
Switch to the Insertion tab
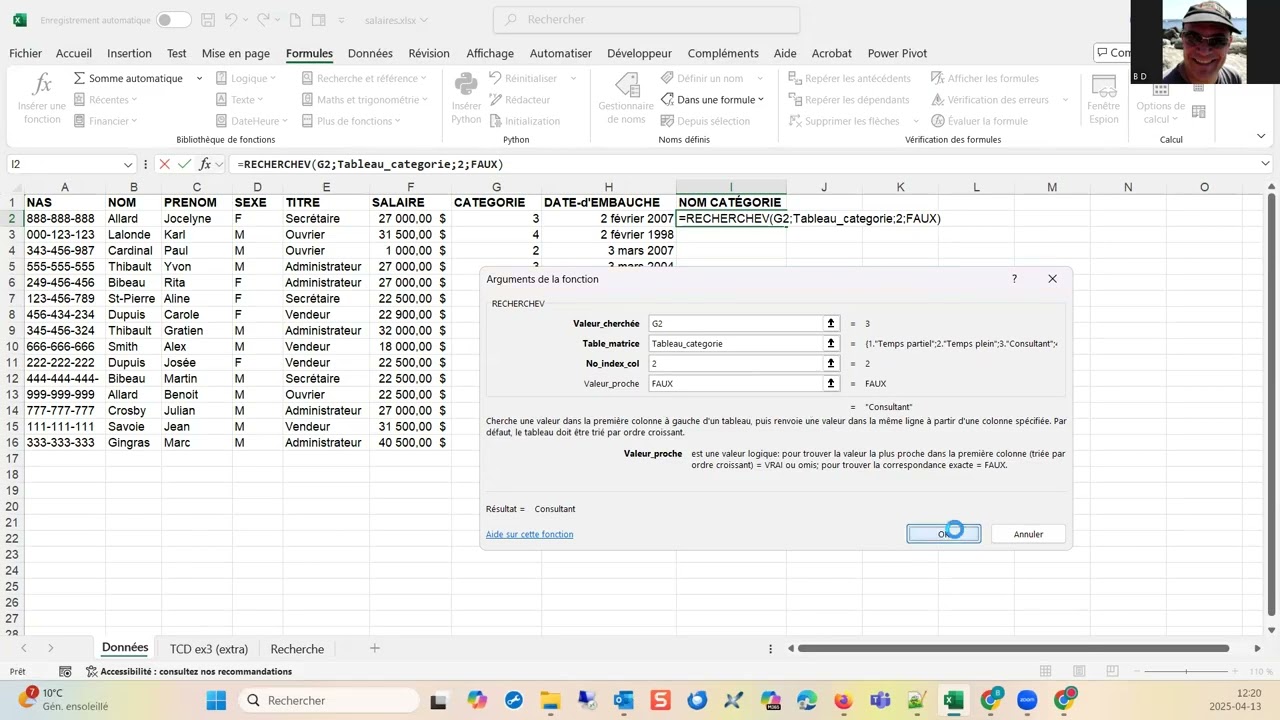pos(129,53)
